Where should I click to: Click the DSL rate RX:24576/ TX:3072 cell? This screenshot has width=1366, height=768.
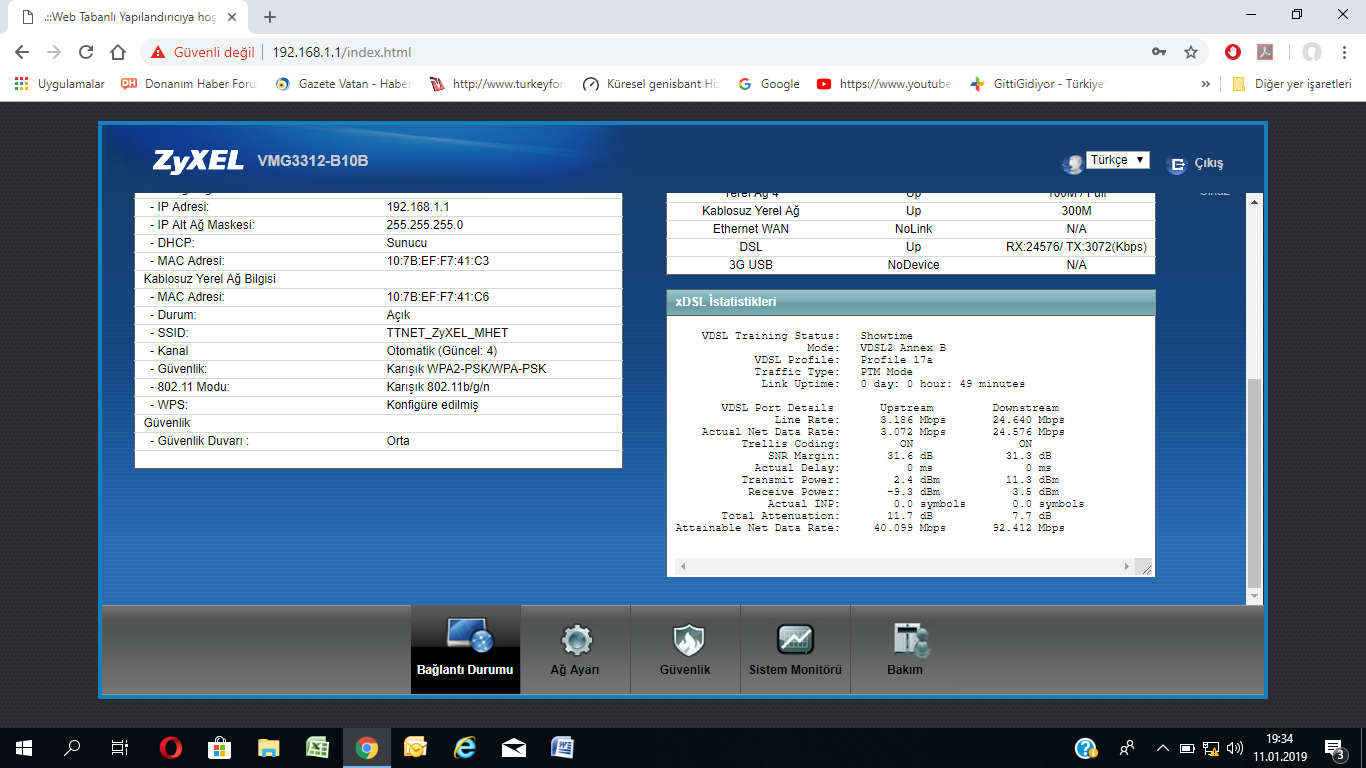coord(1076,247)
